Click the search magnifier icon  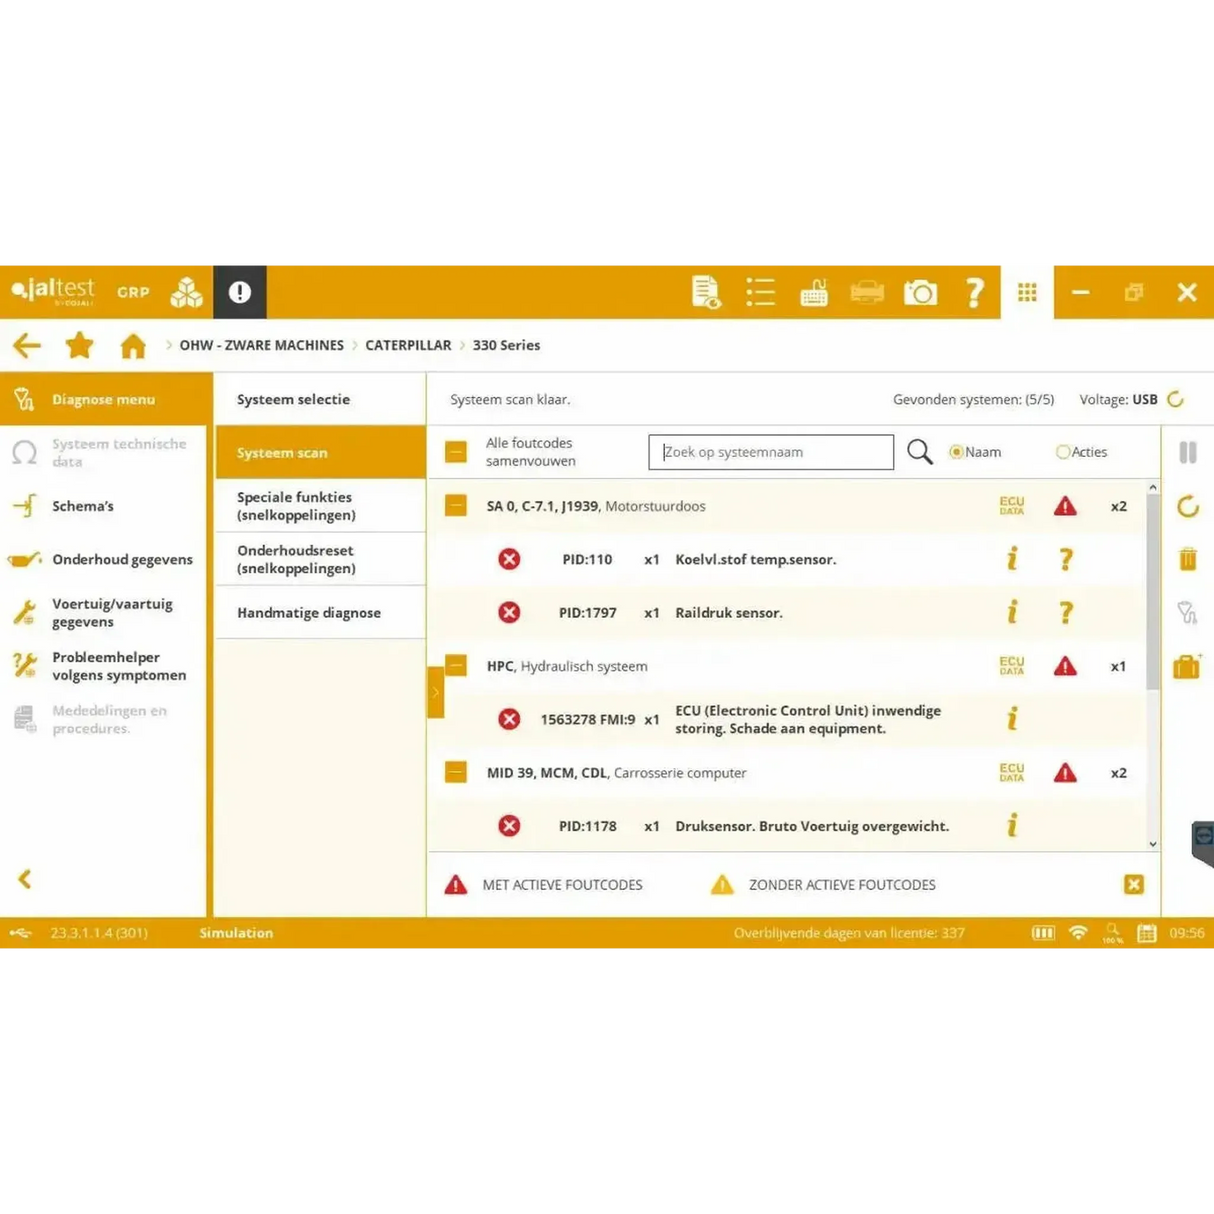pyautogui.click(x=919, y=452)
